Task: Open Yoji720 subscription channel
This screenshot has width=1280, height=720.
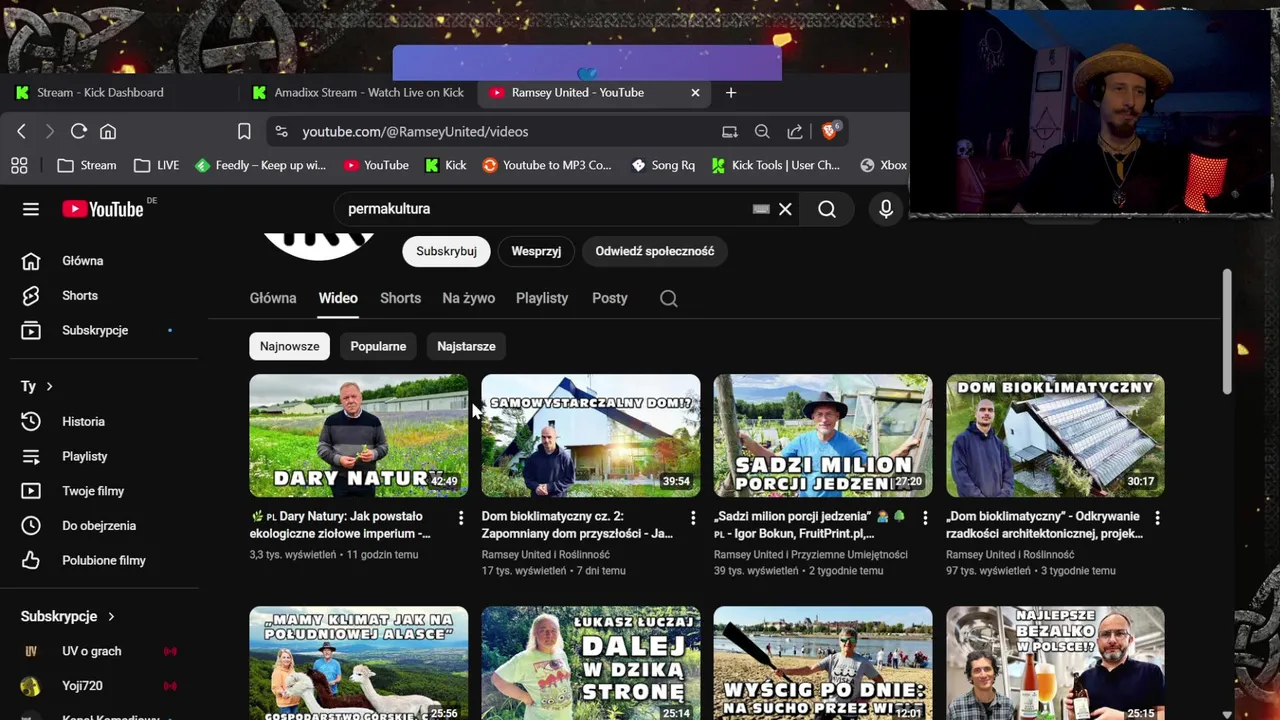Action: [x=104, y=686]
